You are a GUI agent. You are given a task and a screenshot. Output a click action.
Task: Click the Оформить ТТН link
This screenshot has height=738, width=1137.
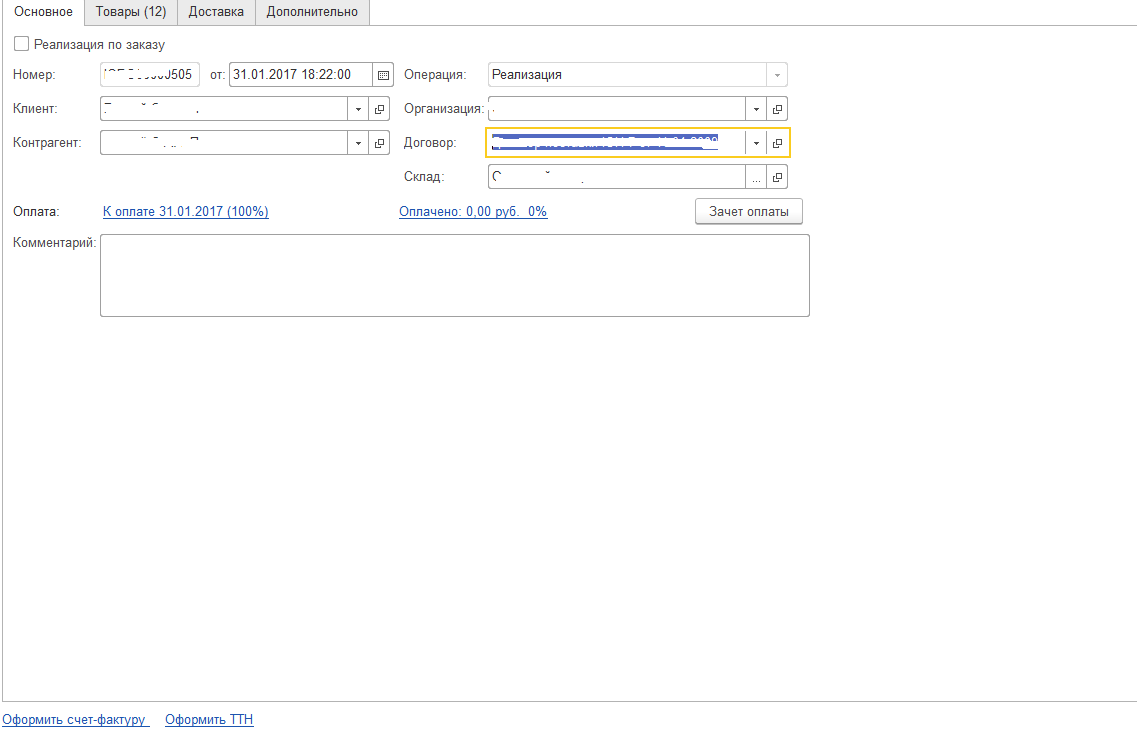(x=209, y=720)
